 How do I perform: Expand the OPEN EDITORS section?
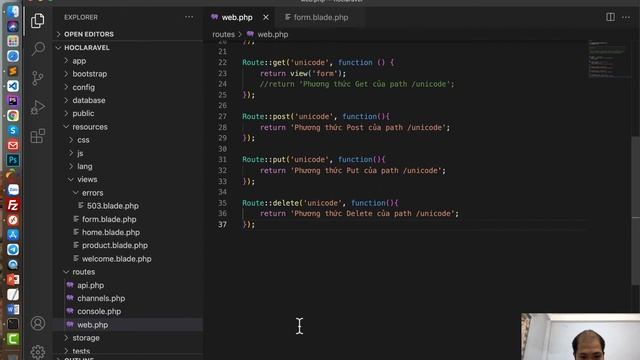point(127,34)
